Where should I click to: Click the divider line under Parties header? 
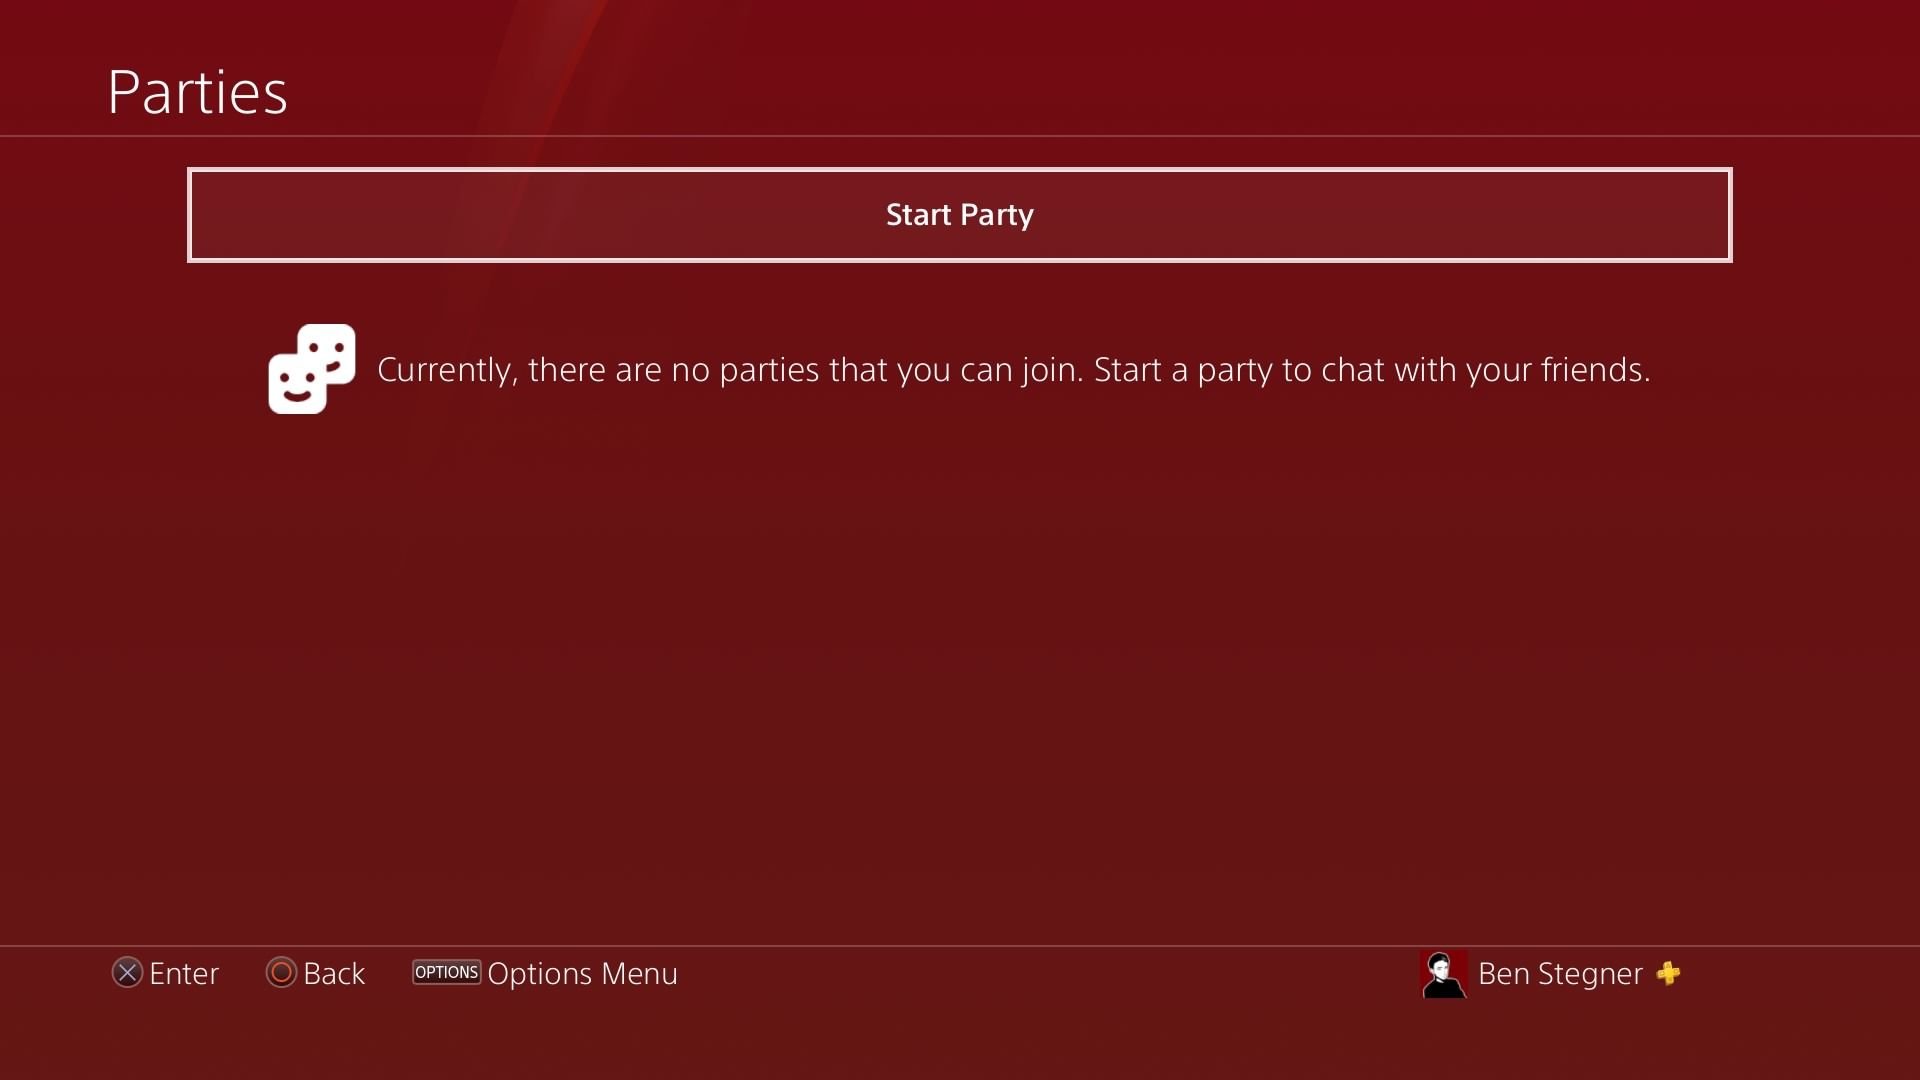click(x=960, y=136)
